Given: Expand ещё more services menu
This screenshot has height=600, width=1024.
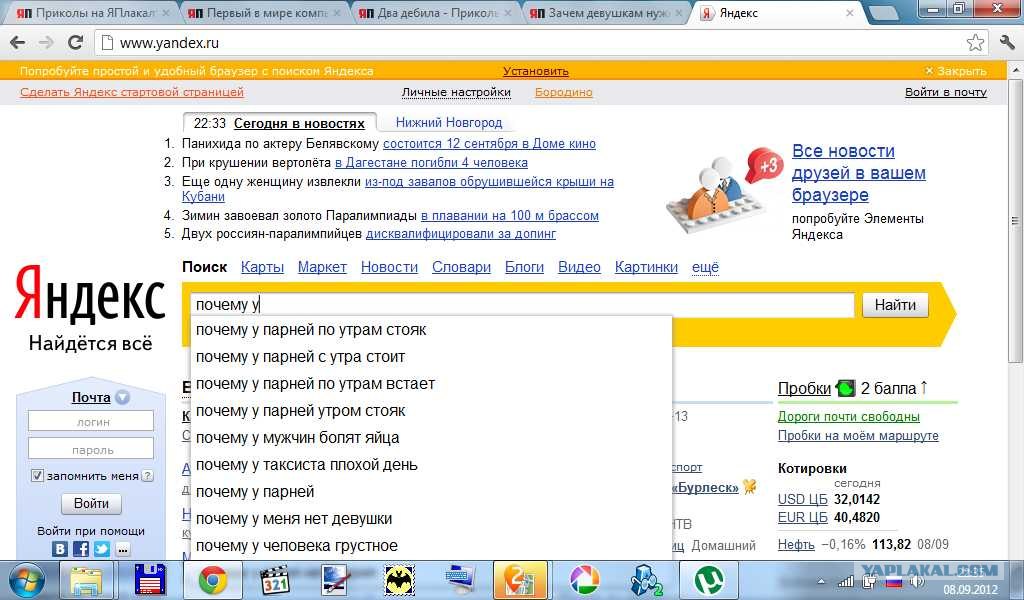Looking at the screenshot, I should [x=705, y=267].
